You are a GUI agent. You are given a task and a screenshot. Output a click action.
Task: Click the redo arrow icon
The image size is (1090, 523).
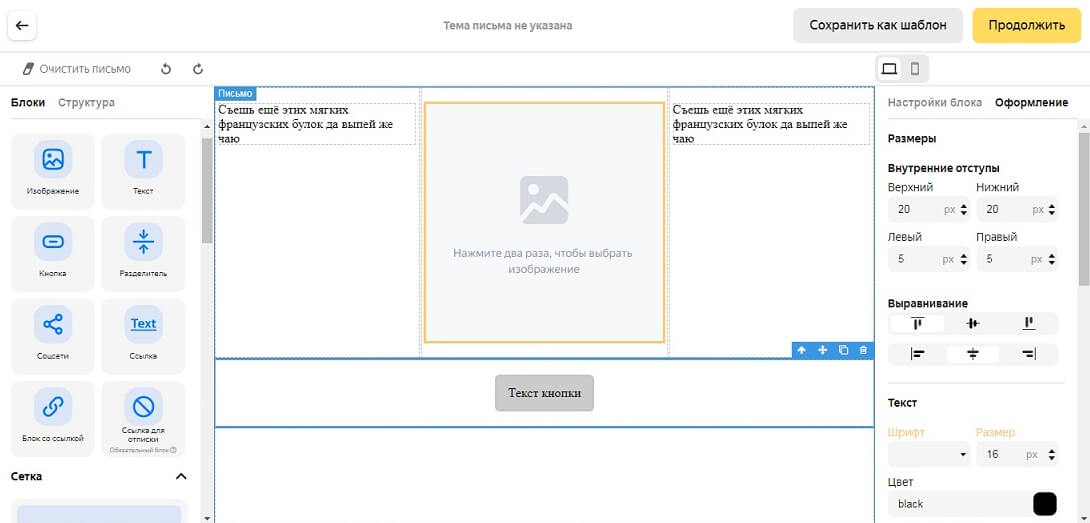tap(198, 69)
